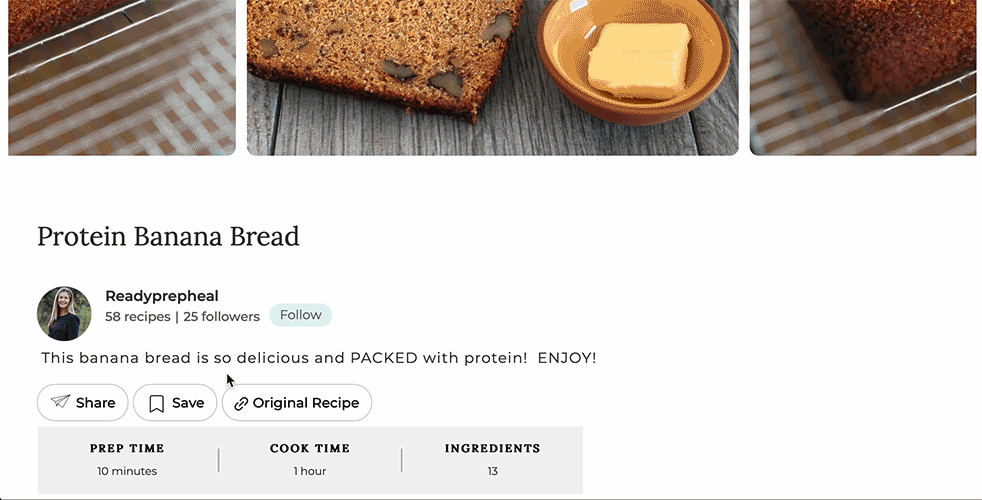Toggle Follow for Readyprepheal
The width and height of the screenshot is (982, 500).
pos(300,315)
